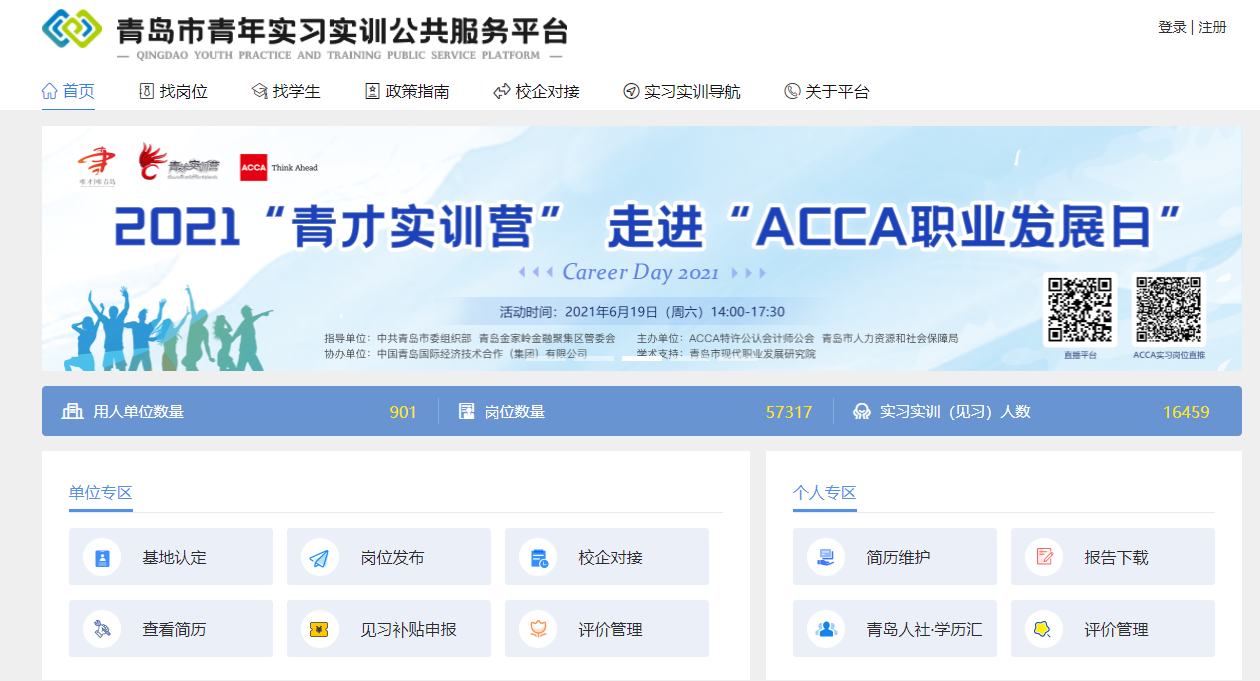Click the platform logo icon in header
Screen dimensions: 1260x681
[72, 30]
